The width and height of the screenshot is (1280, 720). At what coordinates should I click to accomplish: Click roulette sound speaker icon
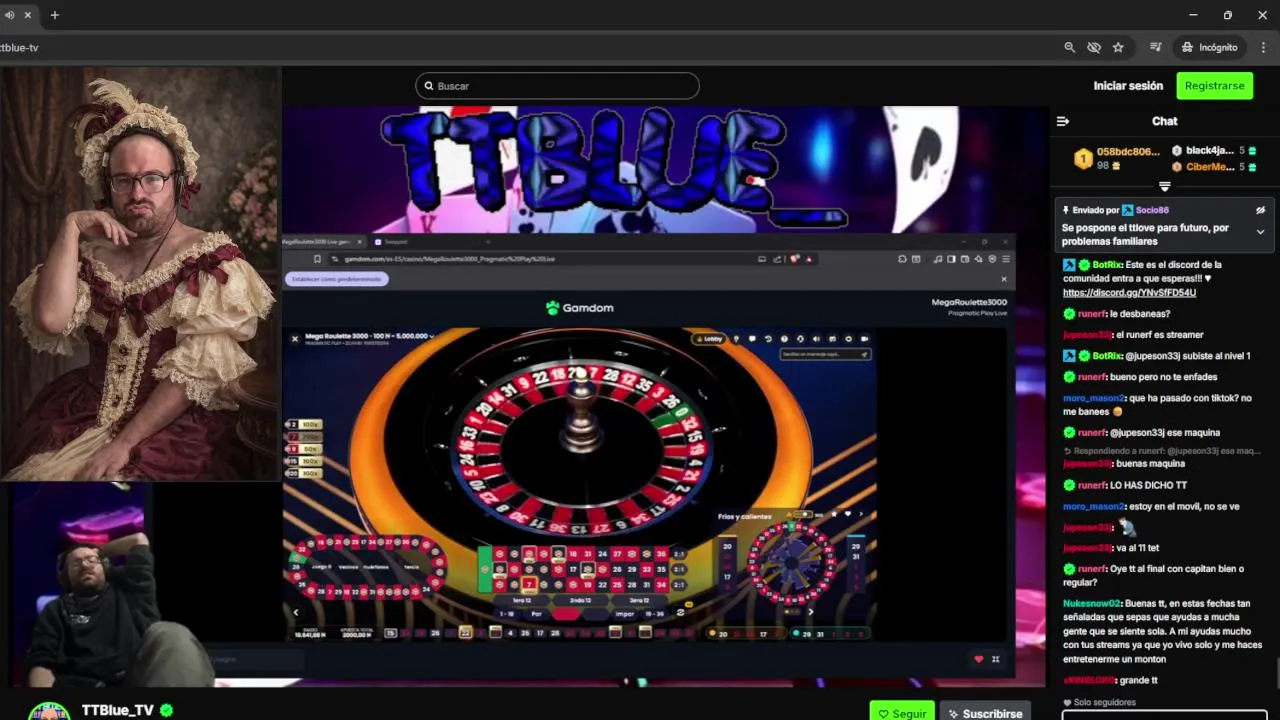tap(816, 339)
